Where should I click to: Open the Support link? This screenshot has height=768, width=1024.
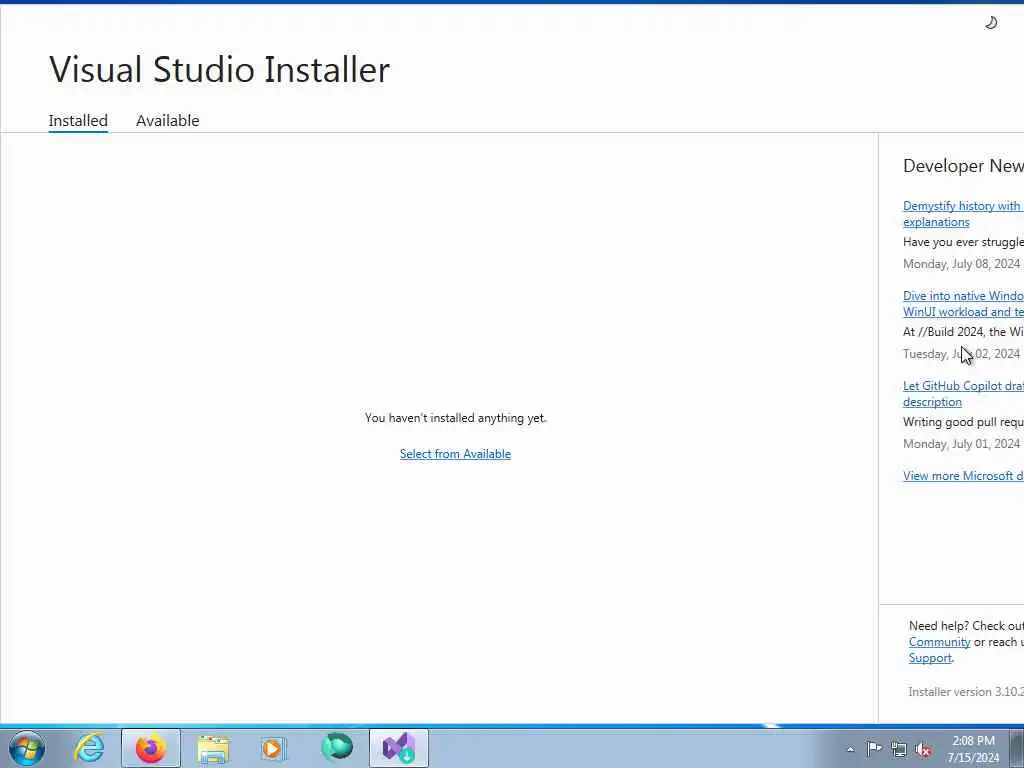point(930,658)
